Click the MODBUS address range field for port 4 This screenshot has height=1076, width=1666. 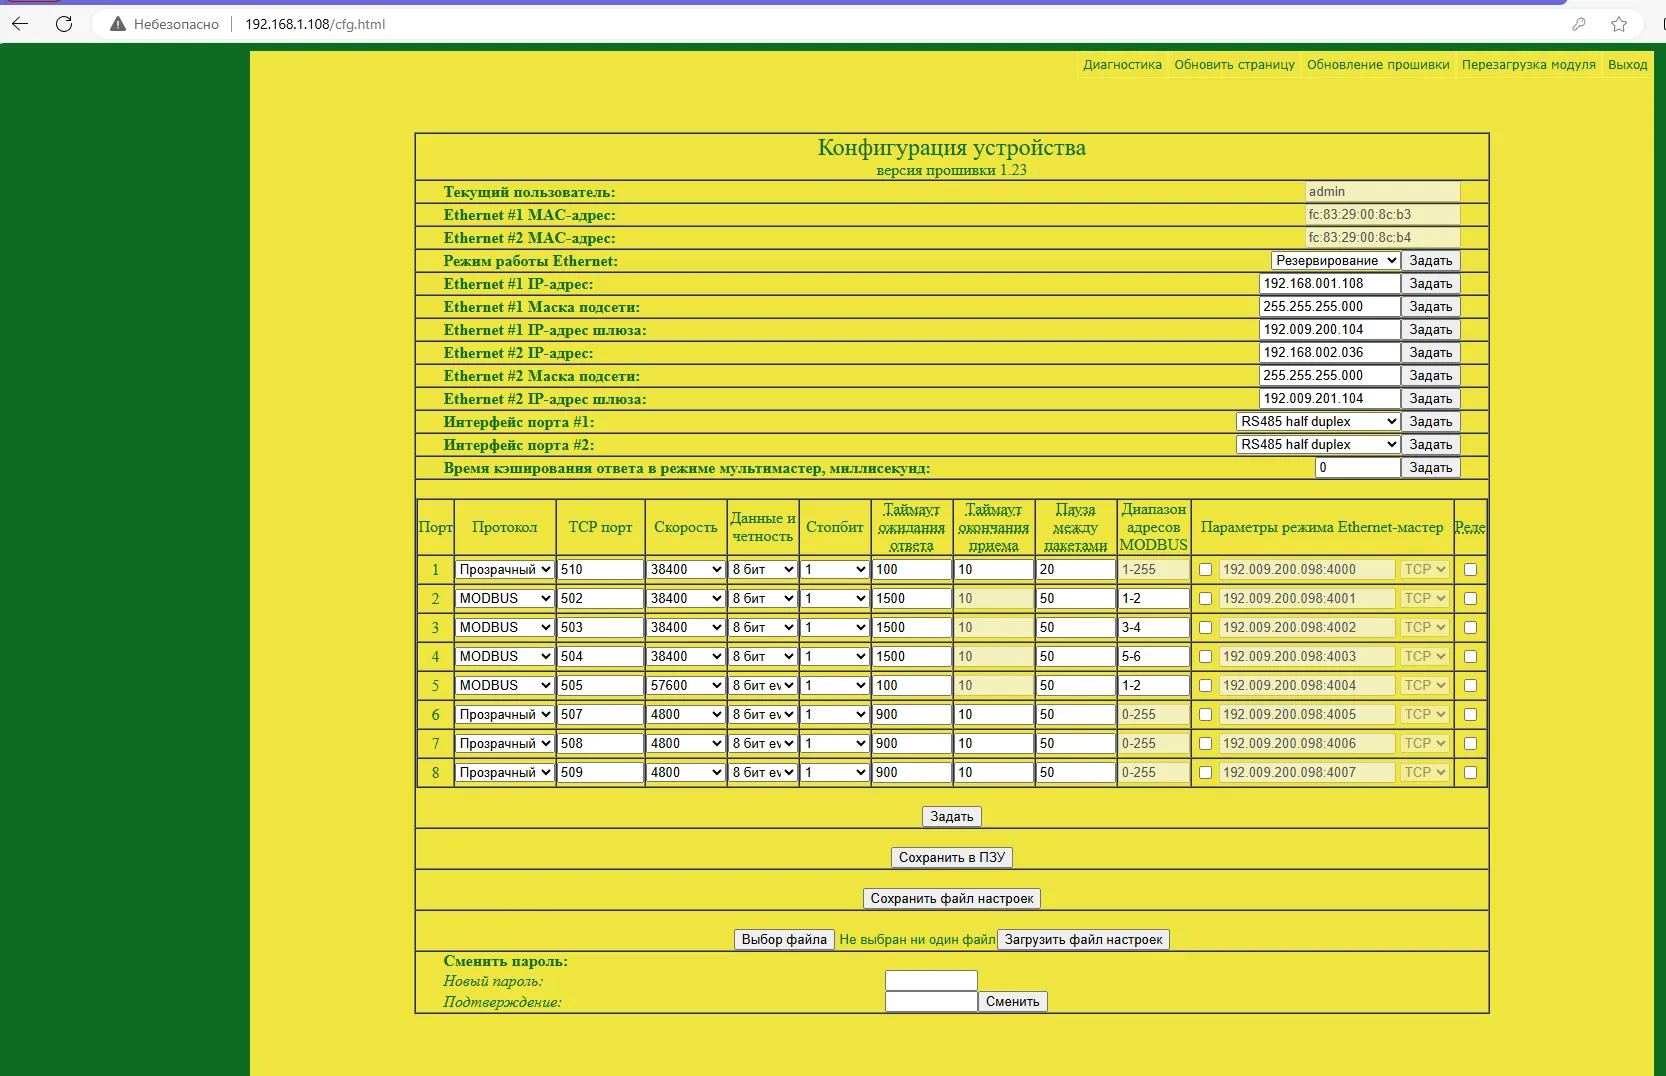pos(1153,657)
